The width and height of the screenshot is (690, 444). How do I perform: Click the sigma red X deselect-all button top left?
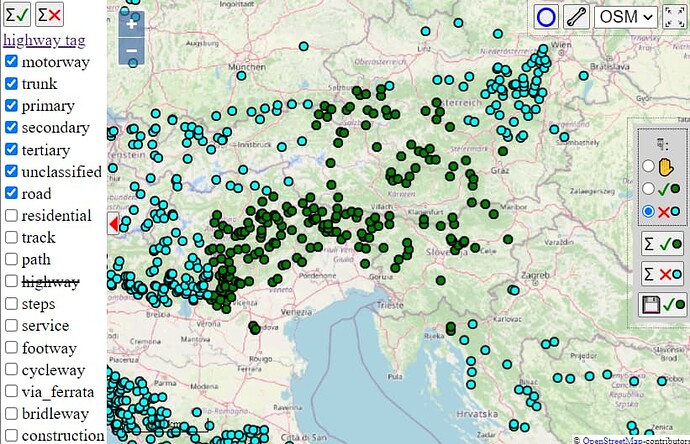pos(49,14)
